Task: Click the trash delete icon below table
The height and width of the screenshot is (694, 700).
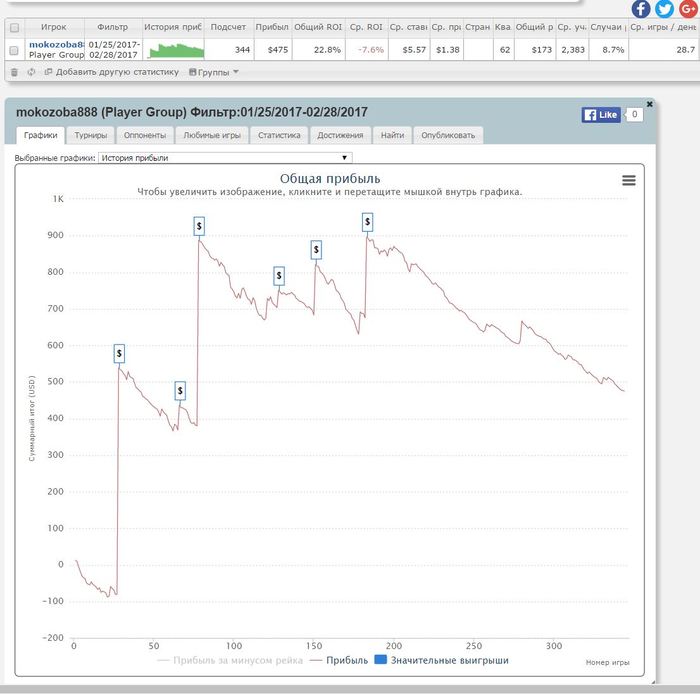Action: 14,72
